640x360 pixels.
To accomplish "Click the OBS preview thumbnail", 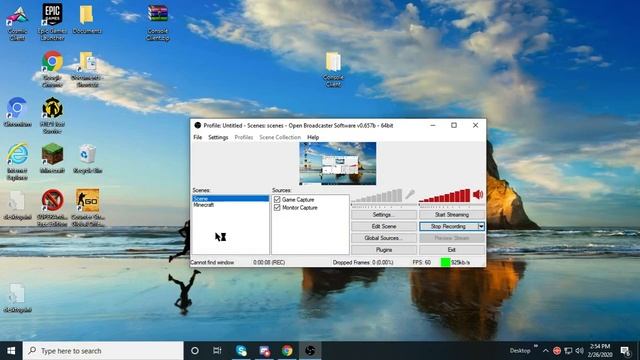I will click(x=338, y=163).
